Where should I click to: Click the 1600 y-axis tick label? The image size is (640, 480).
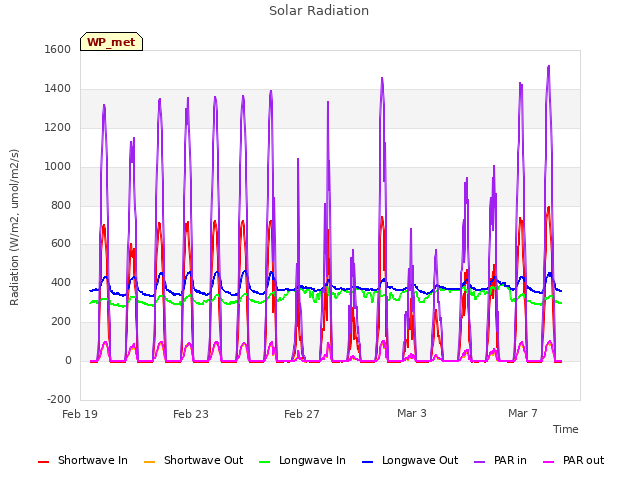tap(58, 49)
